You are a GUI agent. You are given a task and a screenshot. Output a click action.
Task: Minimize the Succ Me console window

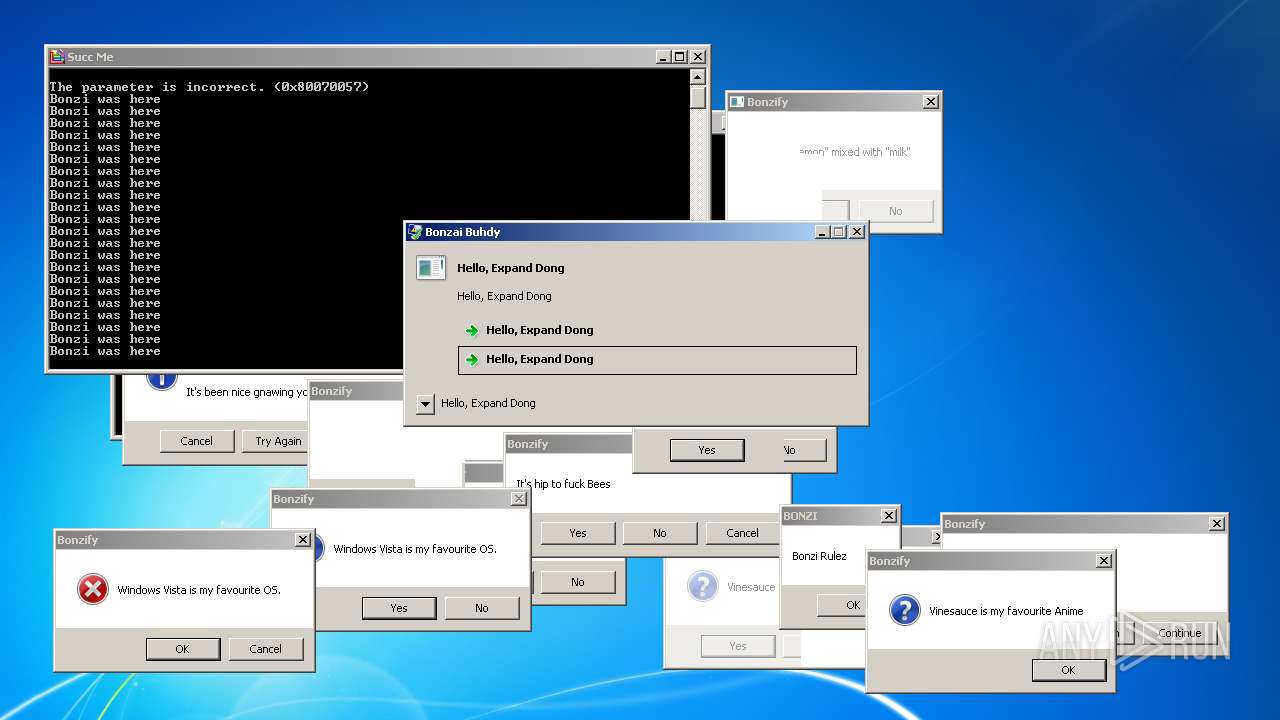[662, 57]
